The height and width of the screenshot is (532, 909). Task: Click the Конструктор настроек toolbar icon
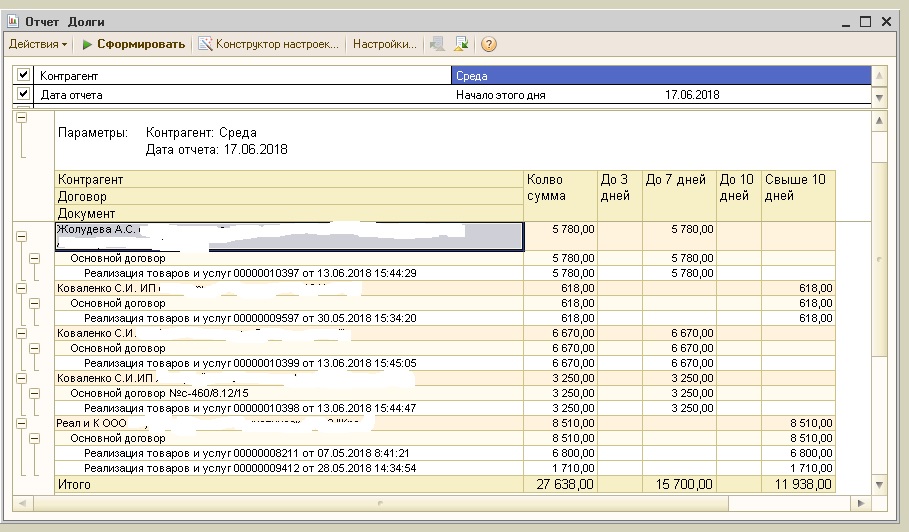pos(205,44)
